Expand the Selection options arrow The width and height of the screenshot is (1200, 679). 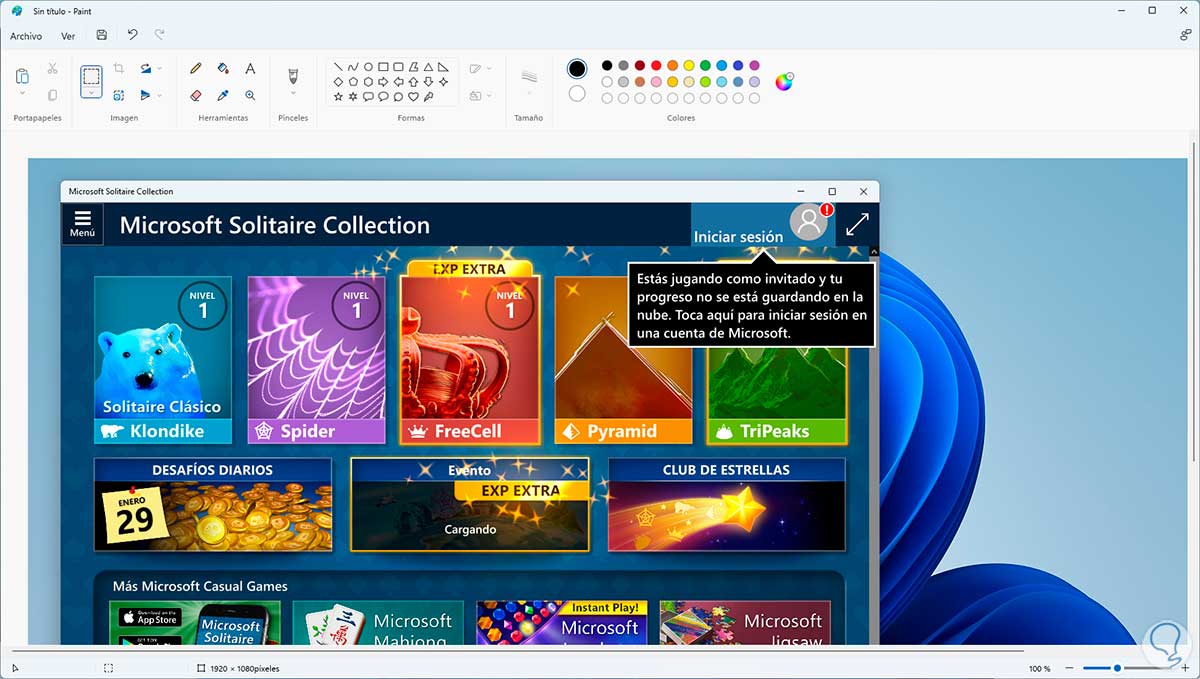pos(91,92)
